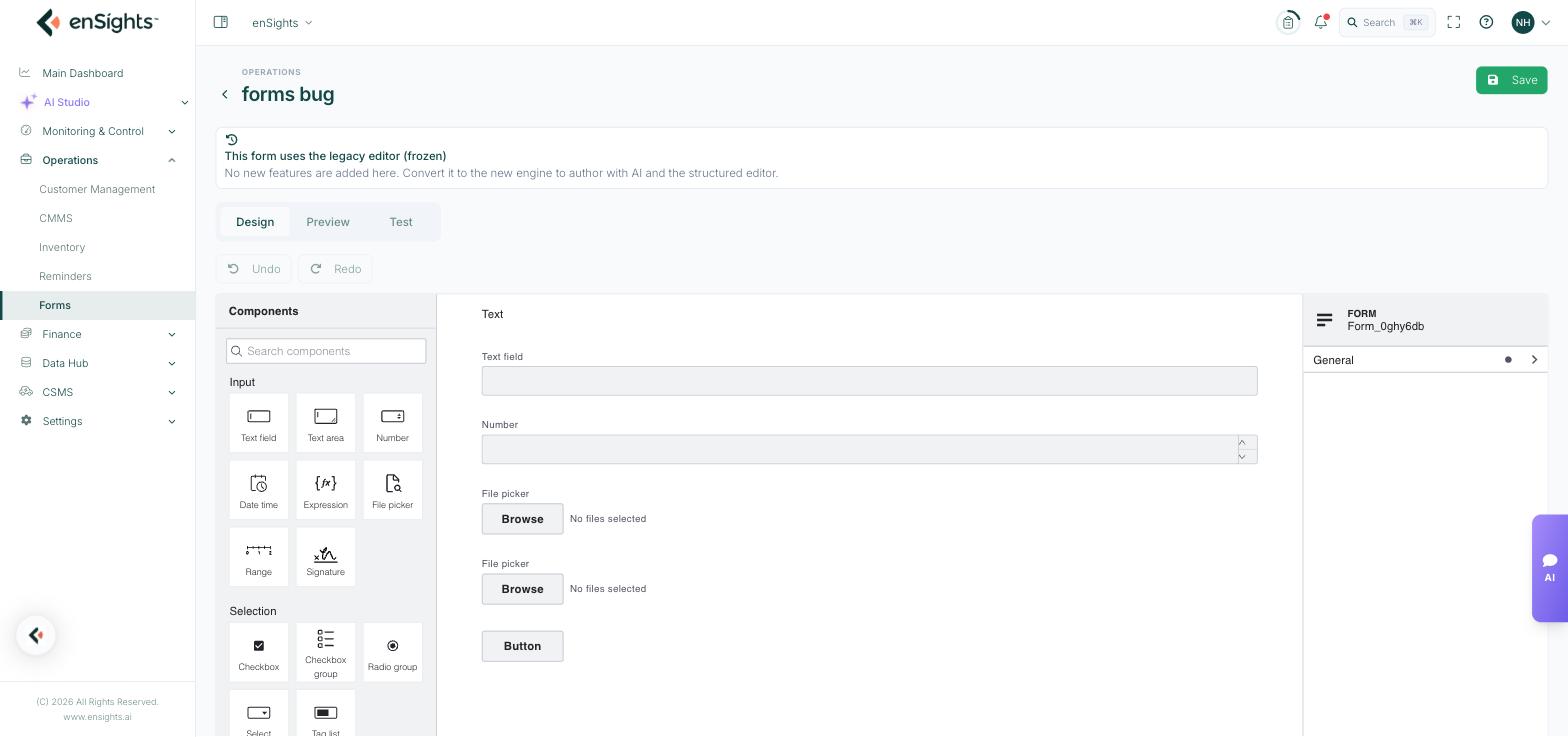
Task: Add an Expression component
Action: point(326,490)
